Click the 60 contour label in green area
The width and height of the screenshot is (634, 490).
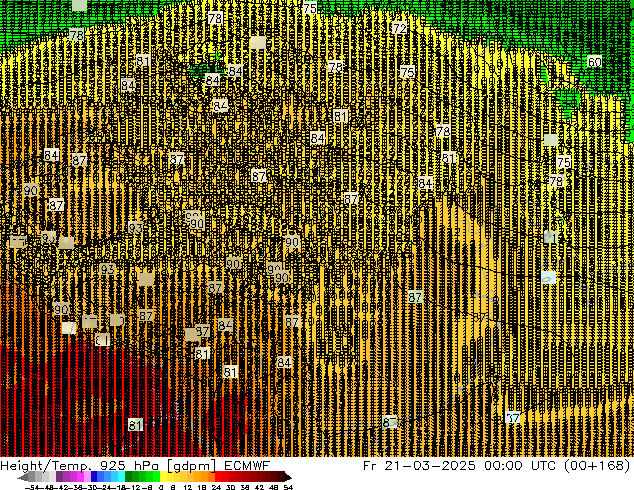click(x=594, y=62)
